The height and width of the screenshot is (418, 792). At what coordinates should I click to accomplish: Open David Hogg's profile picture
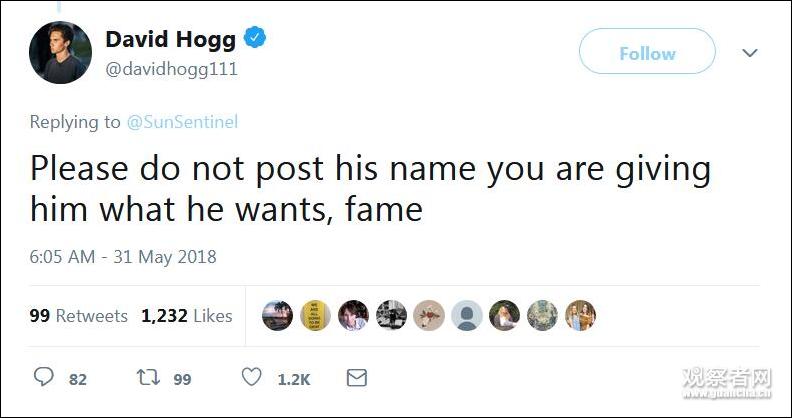pyautogui.click(x=60, y=52)
